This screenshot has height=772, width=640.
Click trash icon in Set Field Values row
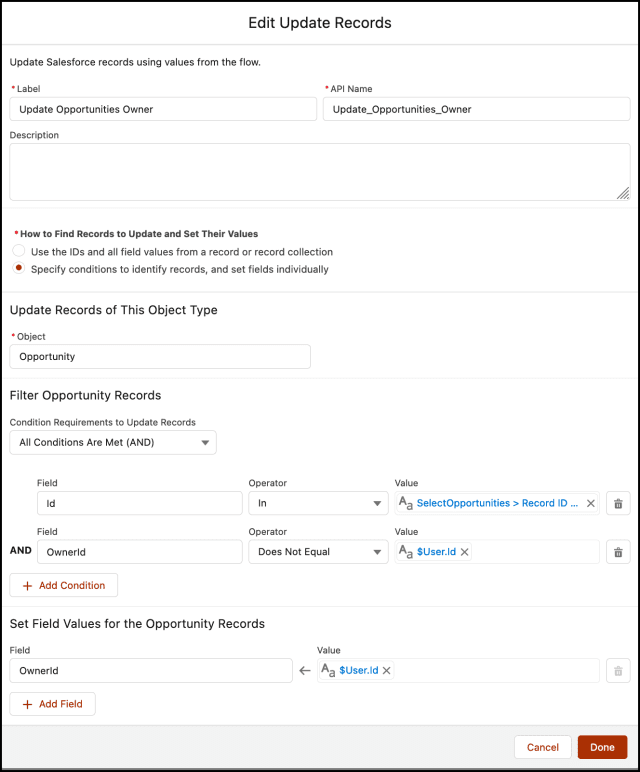(618, 670)
